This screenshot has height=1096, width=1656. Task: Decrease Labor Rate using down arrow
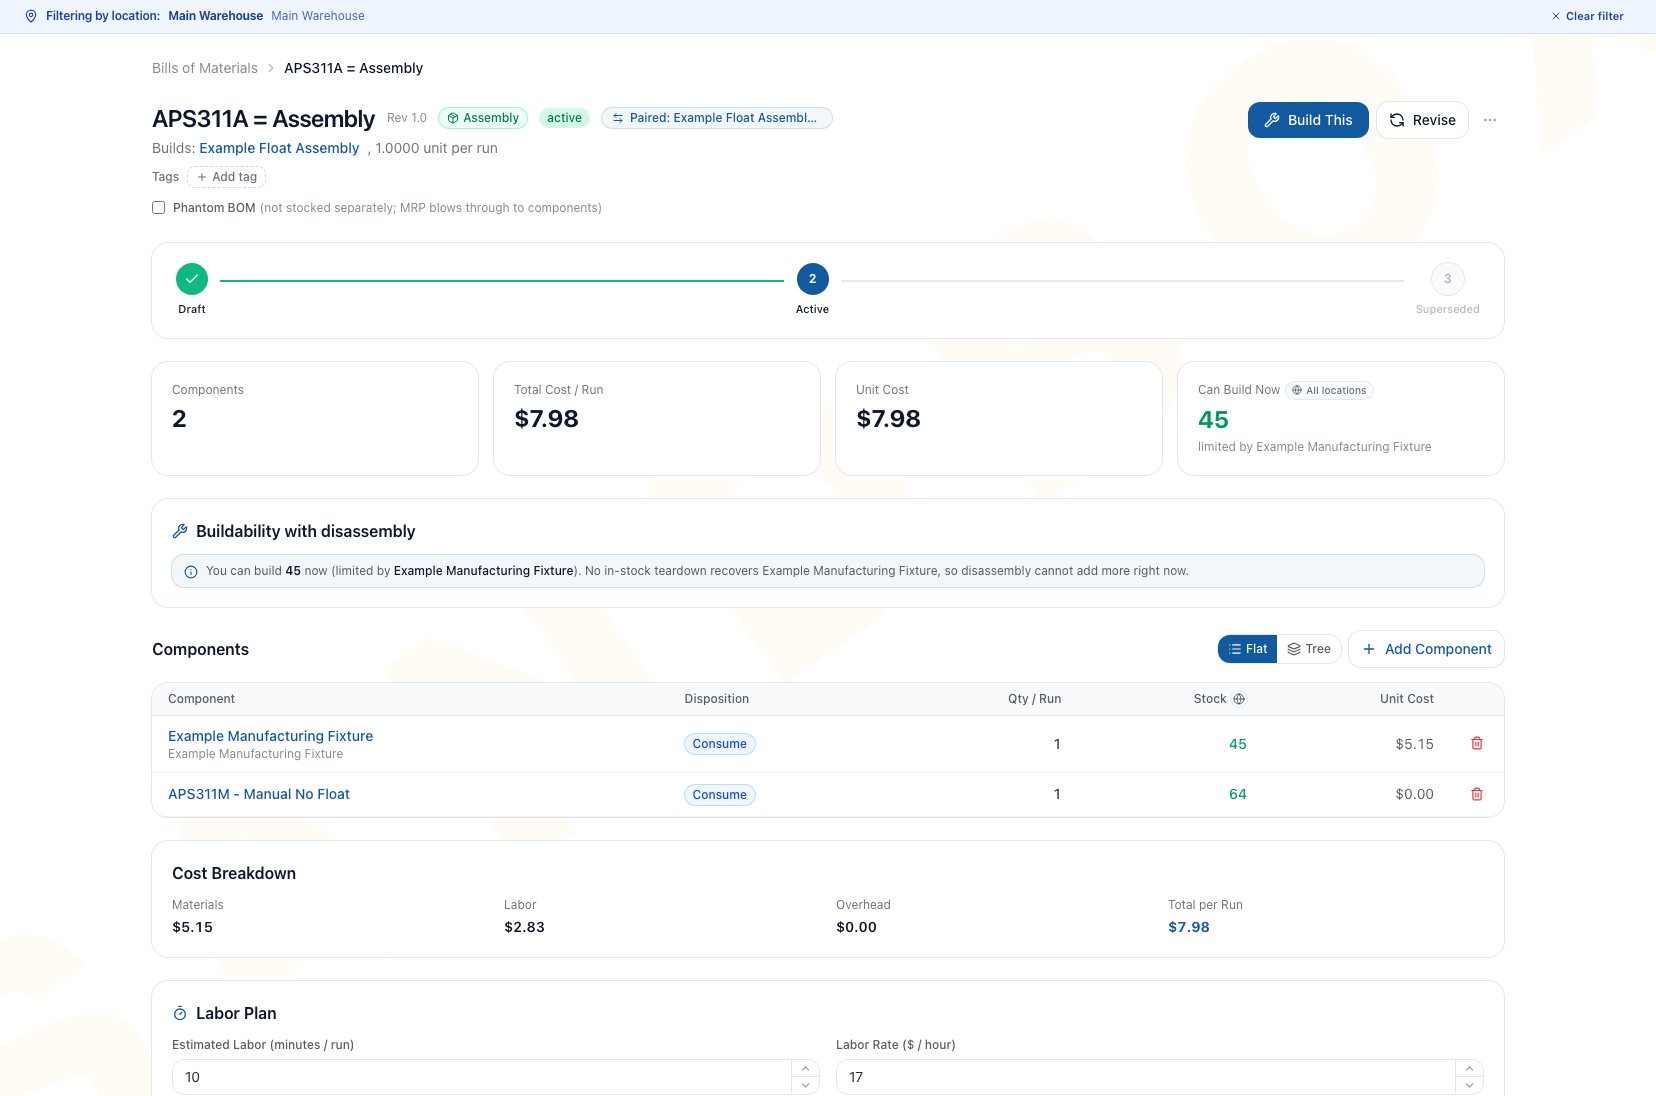coord(1469,1086)
